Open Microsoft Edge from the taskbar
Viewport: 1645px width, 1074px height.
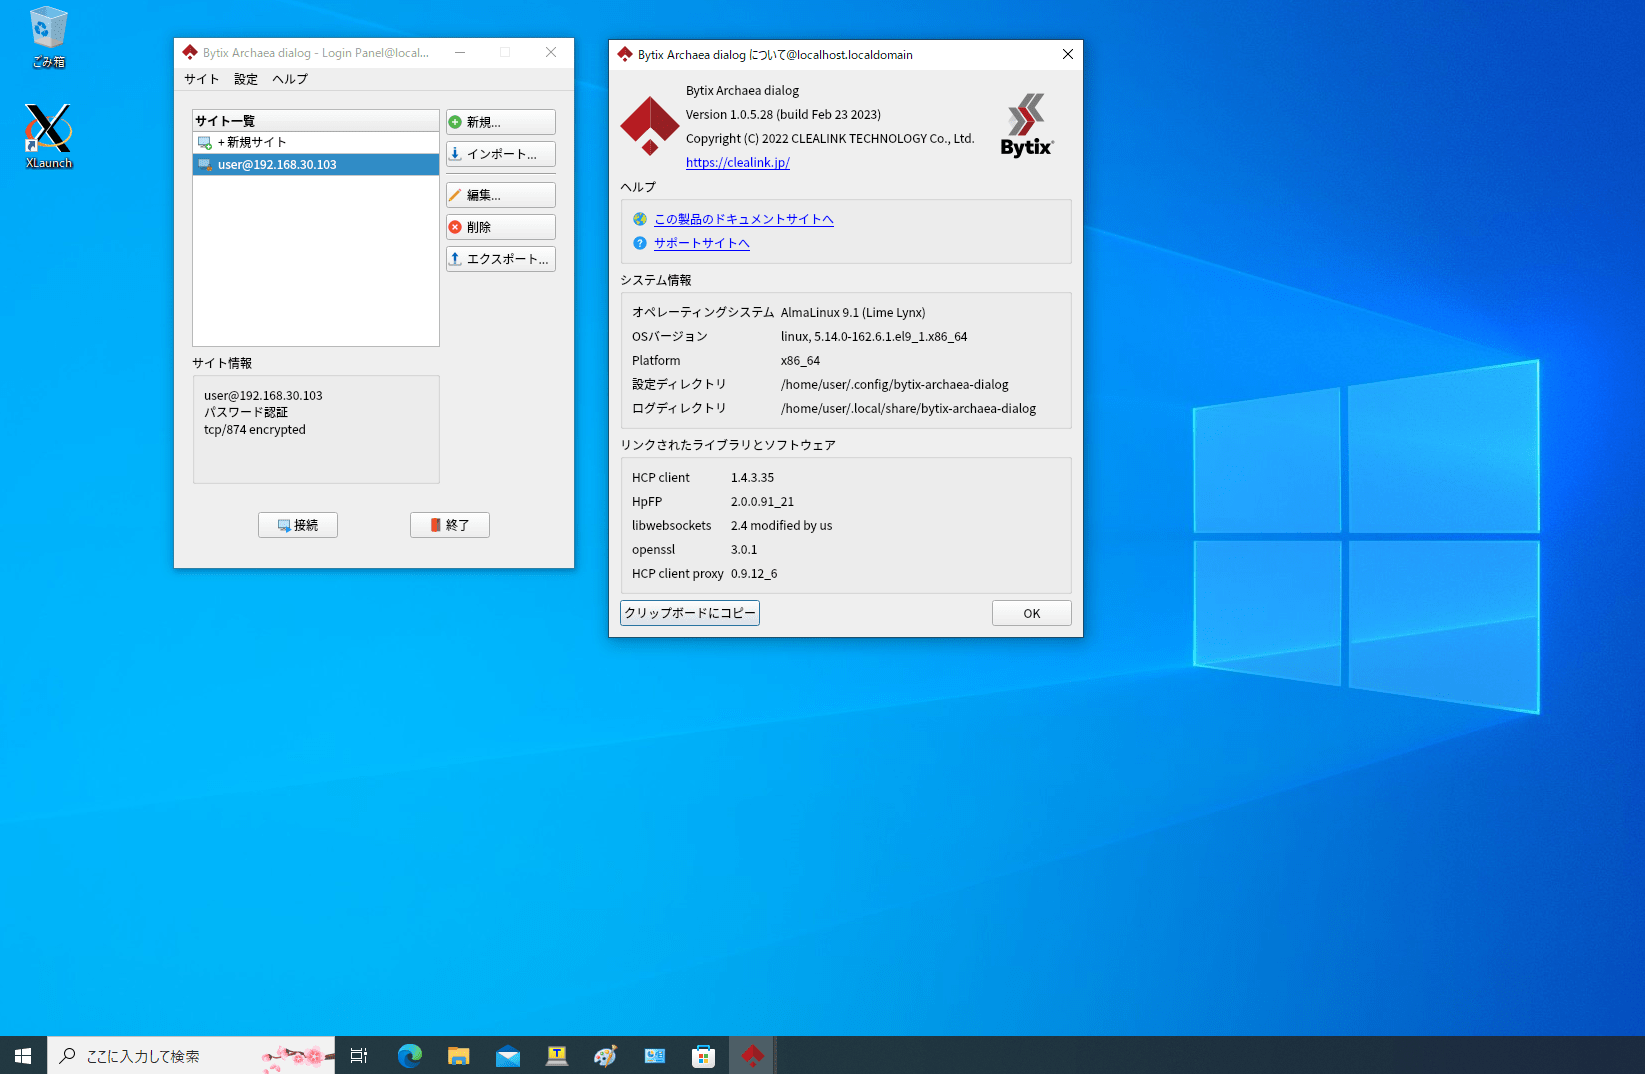click(409, 1055)
